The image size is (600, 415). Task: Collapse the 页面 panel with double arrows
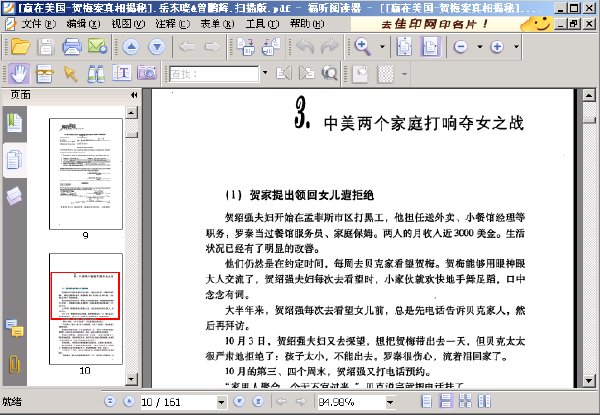tap(134, 95)
